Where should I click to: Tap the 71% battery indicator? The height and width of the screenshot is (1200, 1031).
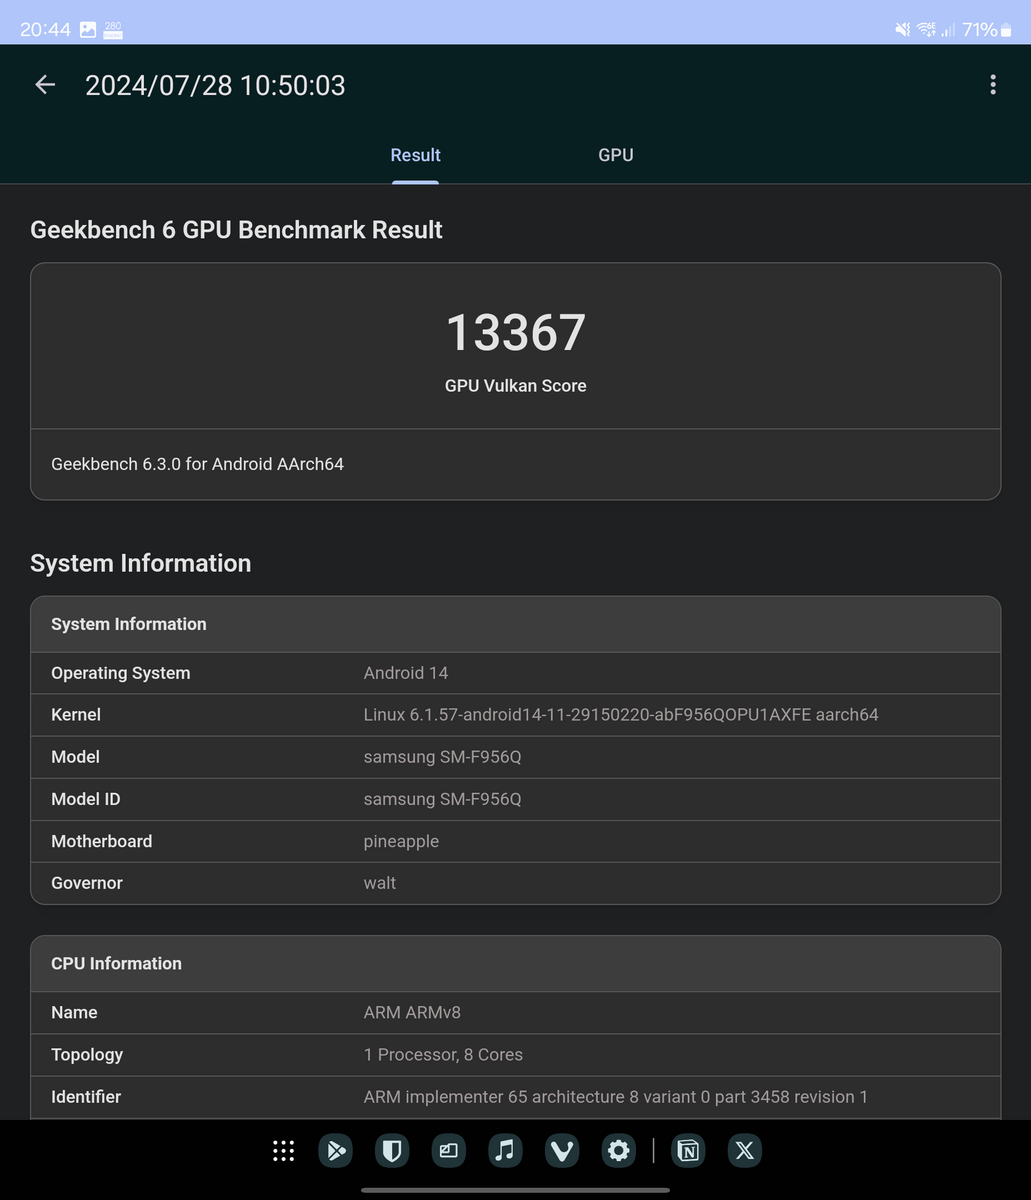coord(987,30)
